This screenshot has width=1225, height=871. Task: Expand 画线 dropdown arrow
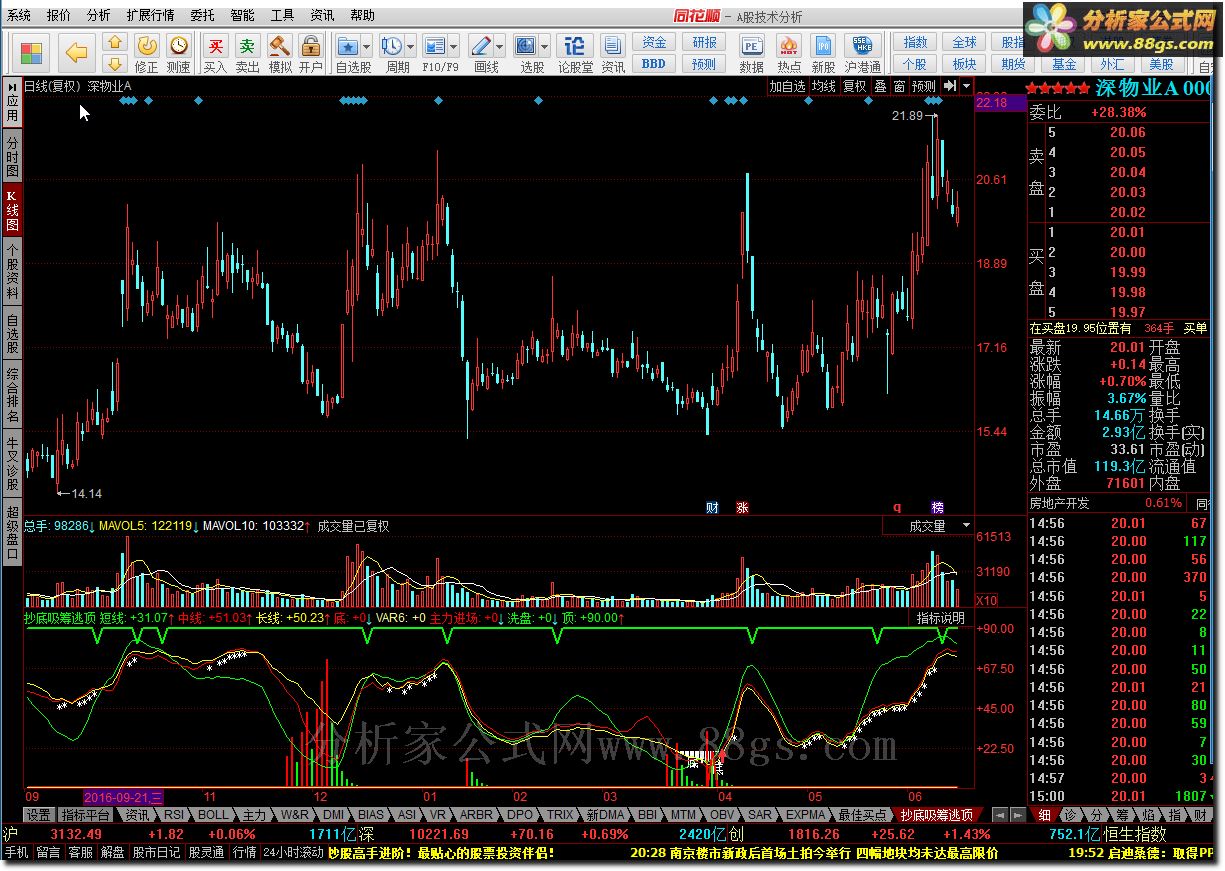500,46
